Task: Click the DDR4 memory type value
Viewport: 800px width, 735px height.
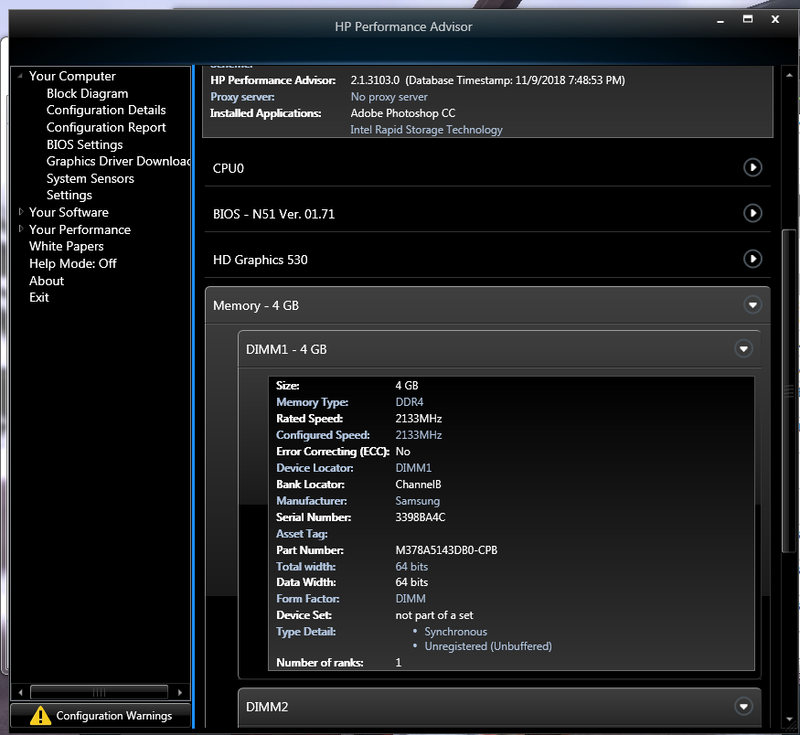Action: [x=409, y=402]
